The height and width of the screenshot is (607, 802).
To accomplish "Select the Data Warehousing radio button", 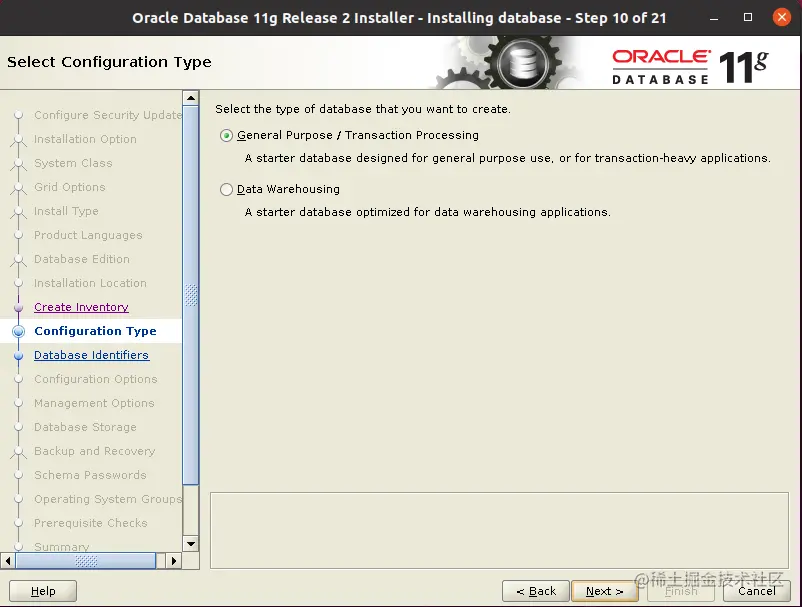I will point(227,190).
